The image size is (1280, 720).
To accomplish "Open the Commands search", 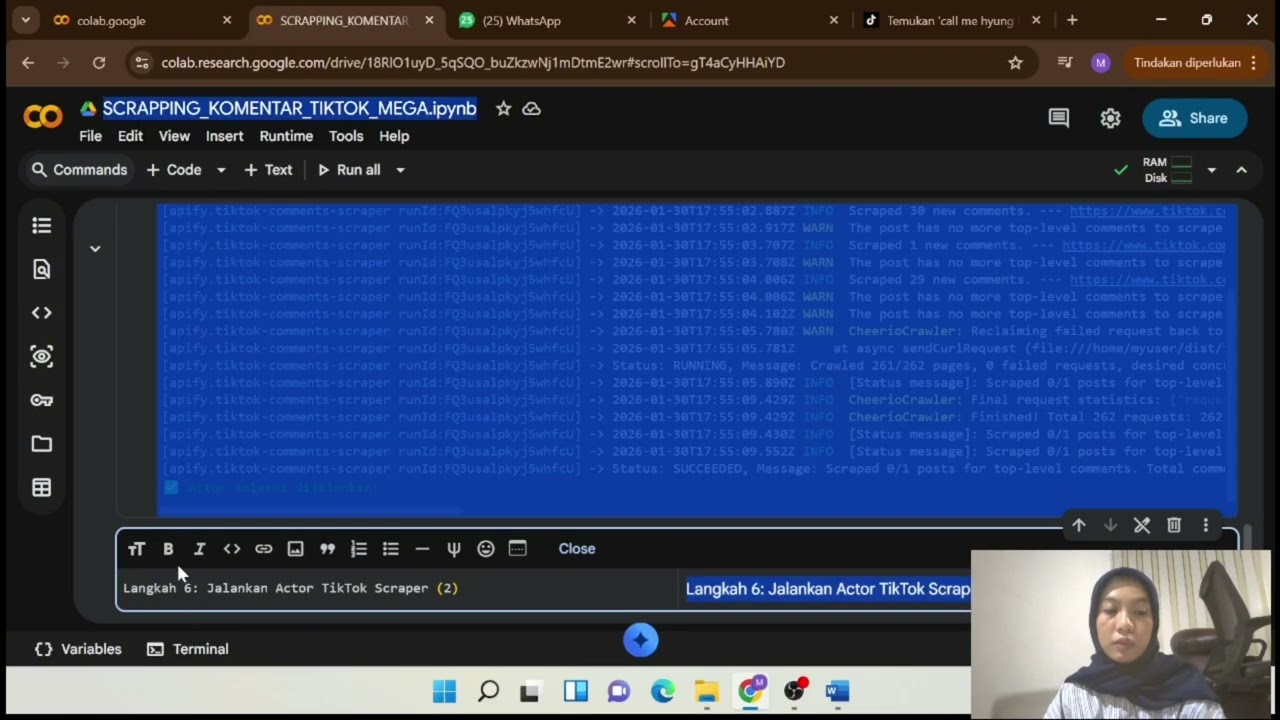I will click(x=79, y=170).
